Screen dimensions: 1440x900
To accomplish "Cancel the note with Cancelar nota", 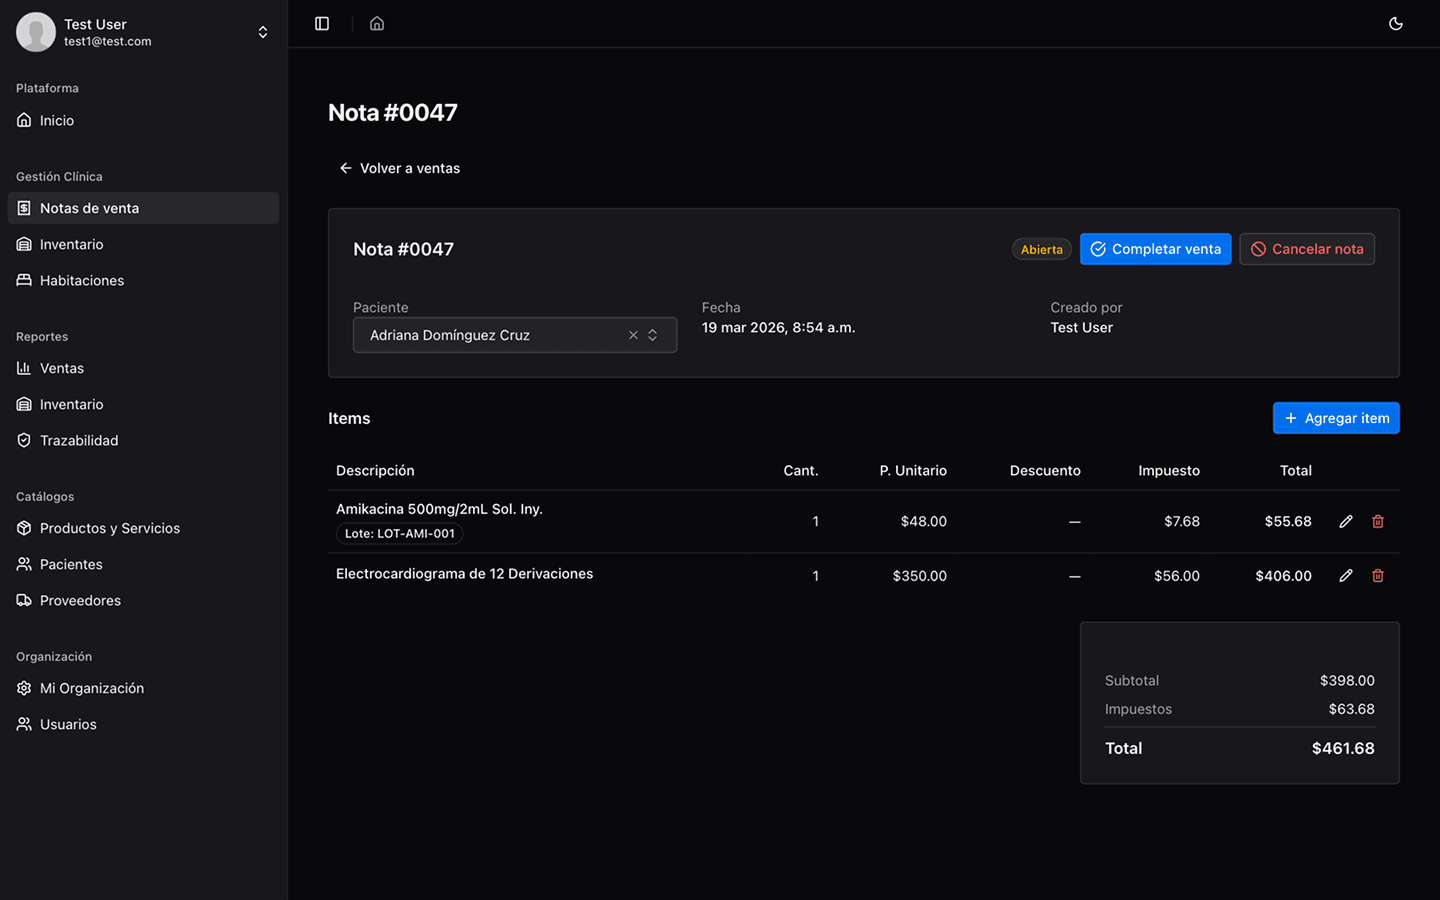I will pyautogui.click(x=1306, y=249).
